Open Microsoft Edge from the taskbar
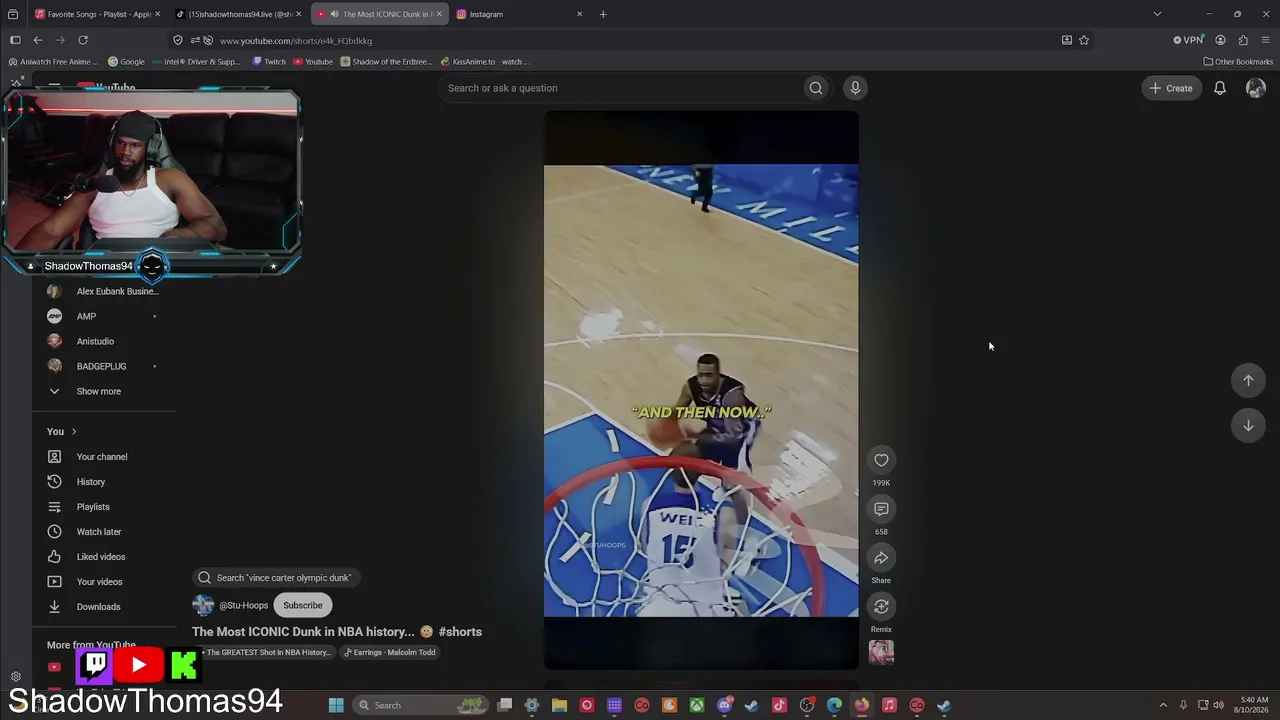1280x720 pixels. pyautogui.click(x=834, y=705)
